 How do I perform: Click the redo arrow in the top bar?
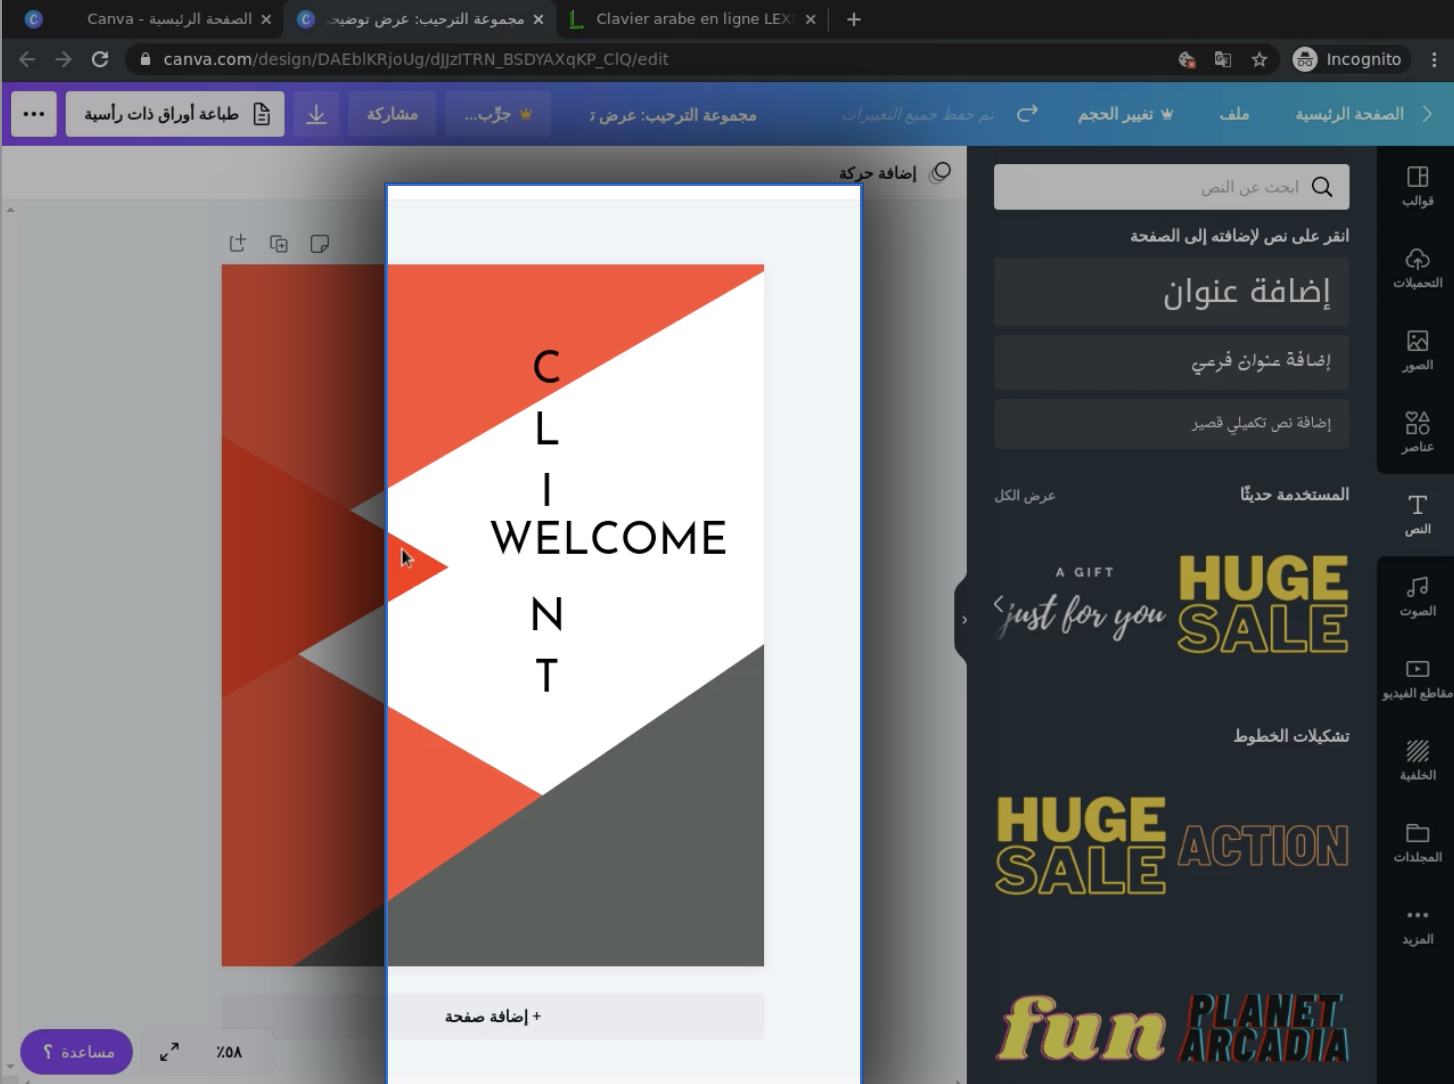coord(1027,114)
